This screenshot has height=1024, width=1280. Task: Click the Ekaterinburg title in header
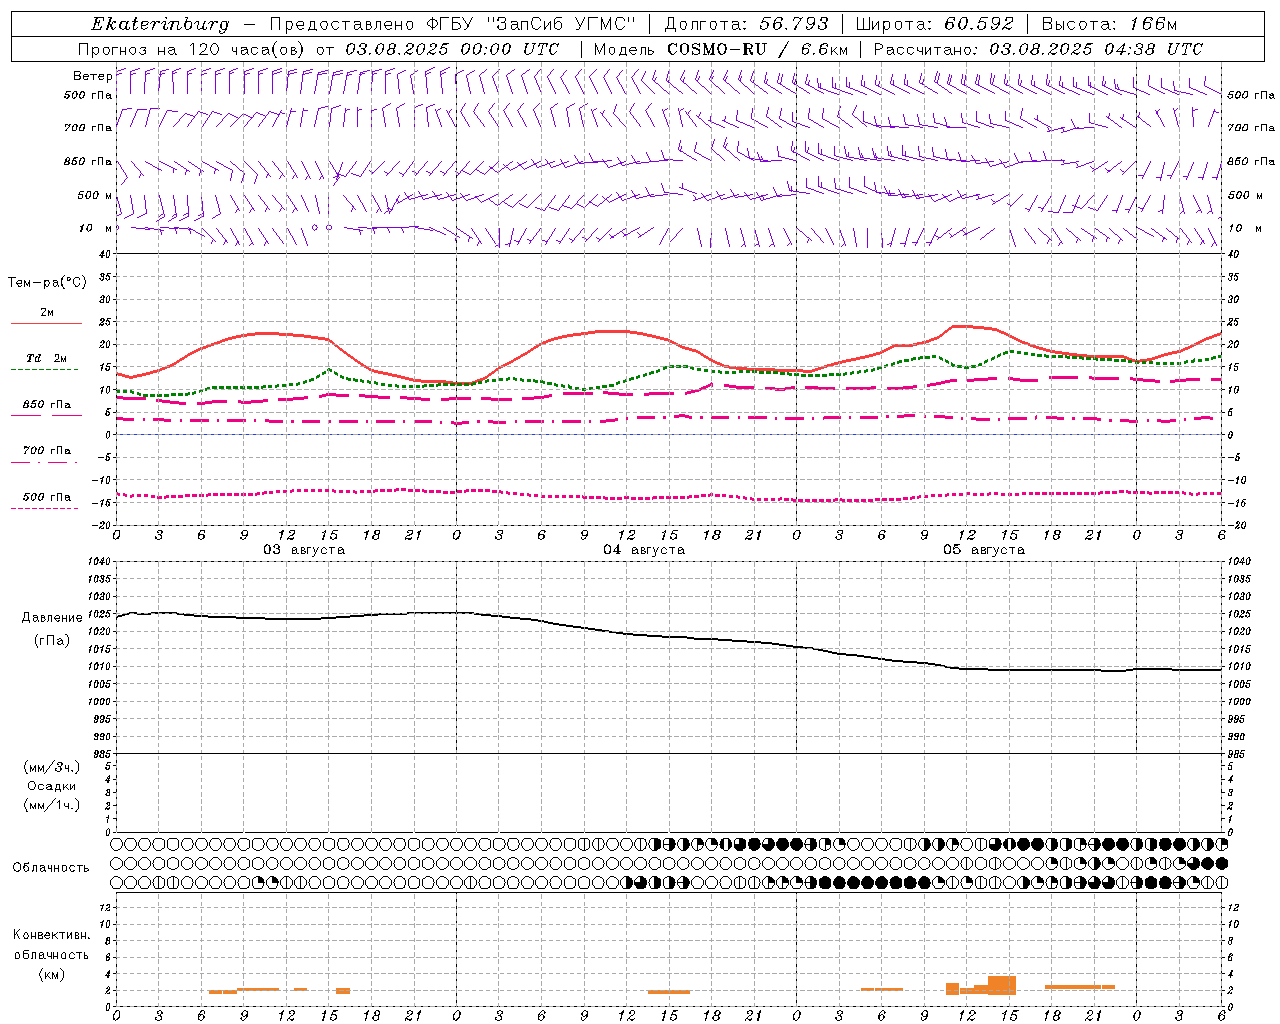coord(160,24)
